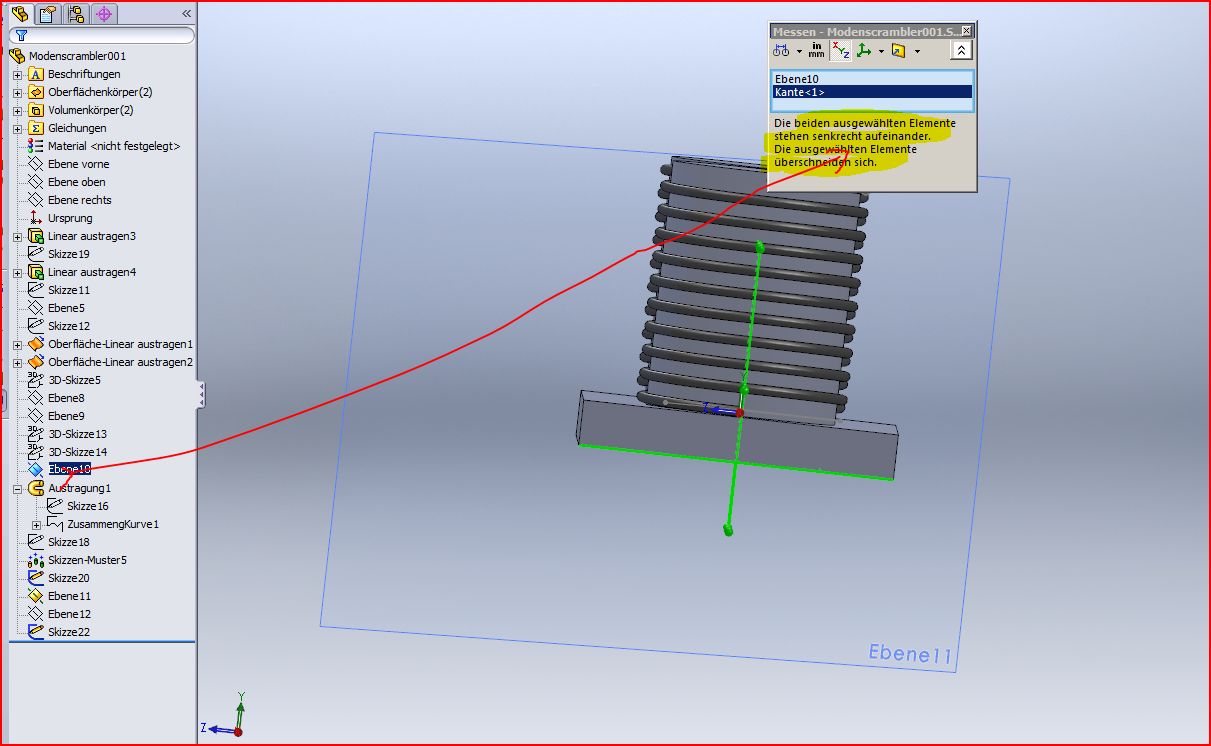Select ZusammengKurve1 composite curve
The height and width of the screenshot is (746, 1211).
point(113,524)
